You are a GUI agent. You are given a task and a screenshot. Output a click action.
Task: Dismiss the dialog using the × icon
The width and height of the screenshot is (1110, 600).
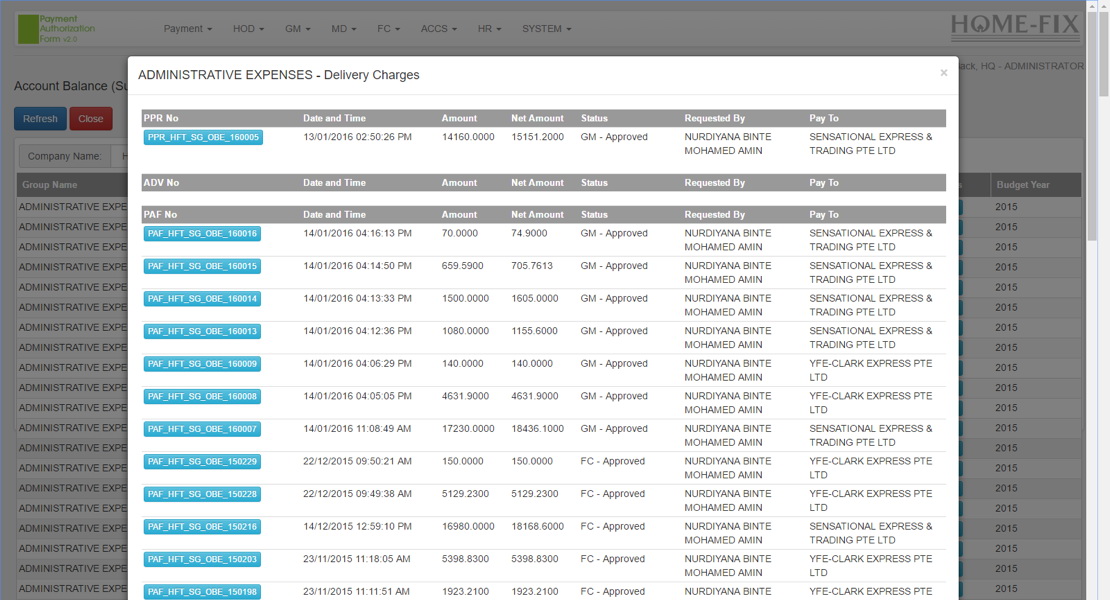coord(943,72)
